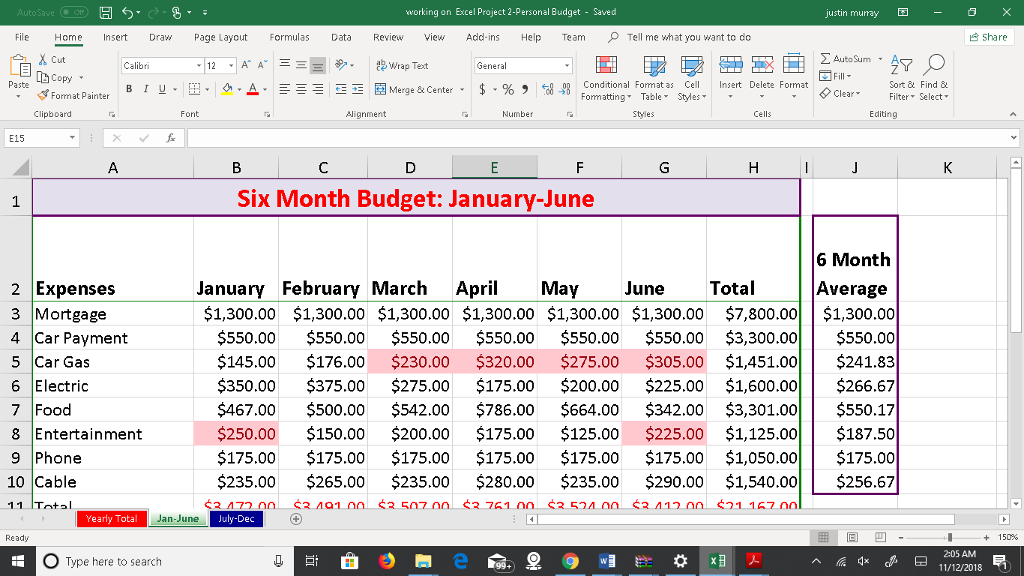Image resolution: width=1024 pixels, height=576 pixels.
Task: Click the Decrease Indent icon
Action: pyautogui.click(x=341, y=89)
